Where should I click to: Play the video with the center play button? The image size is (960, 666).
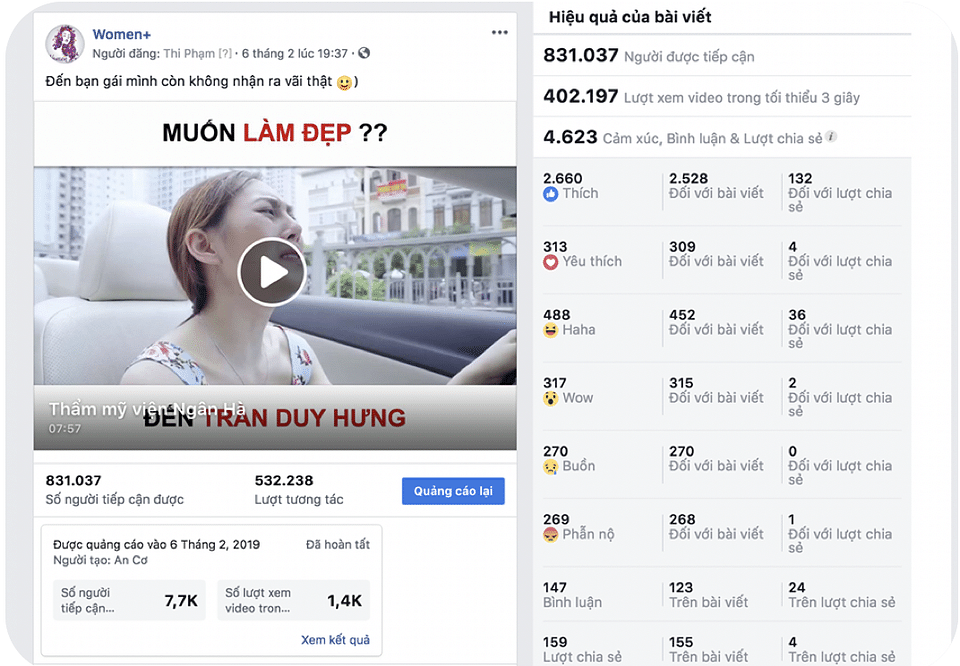(272, 272)
